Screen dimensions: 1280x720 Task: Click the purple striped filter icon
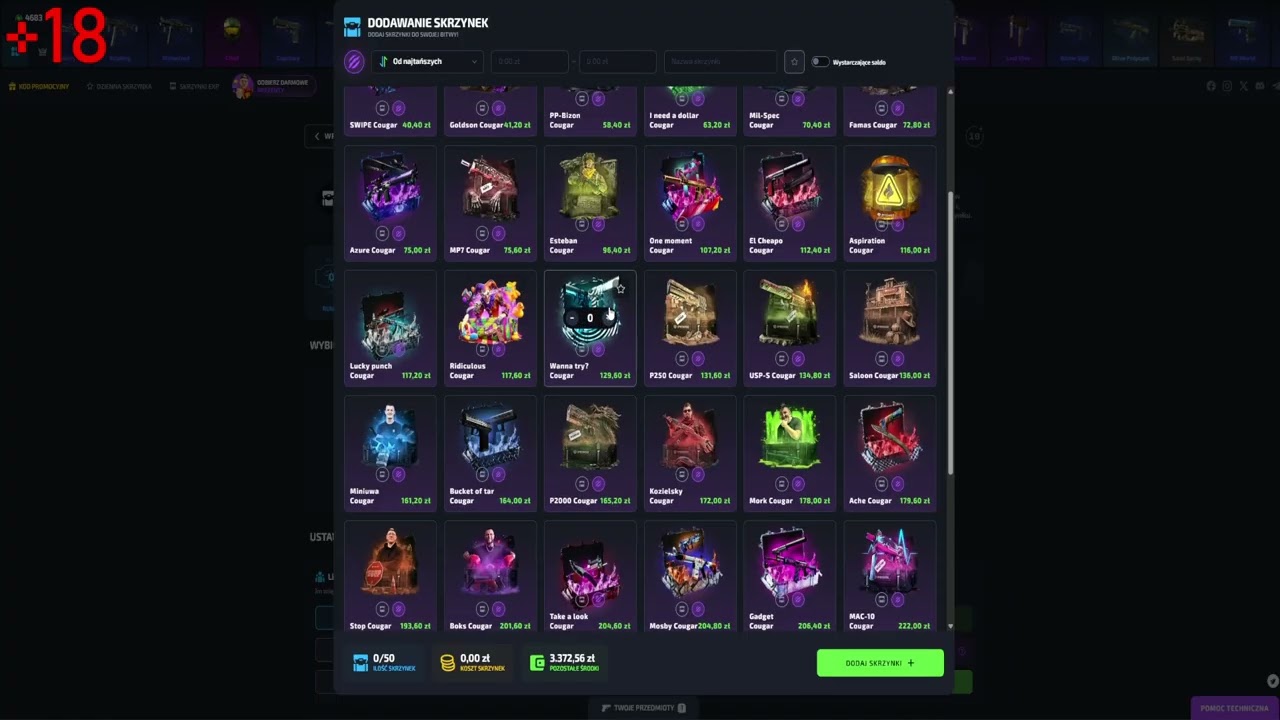point(353,62)
